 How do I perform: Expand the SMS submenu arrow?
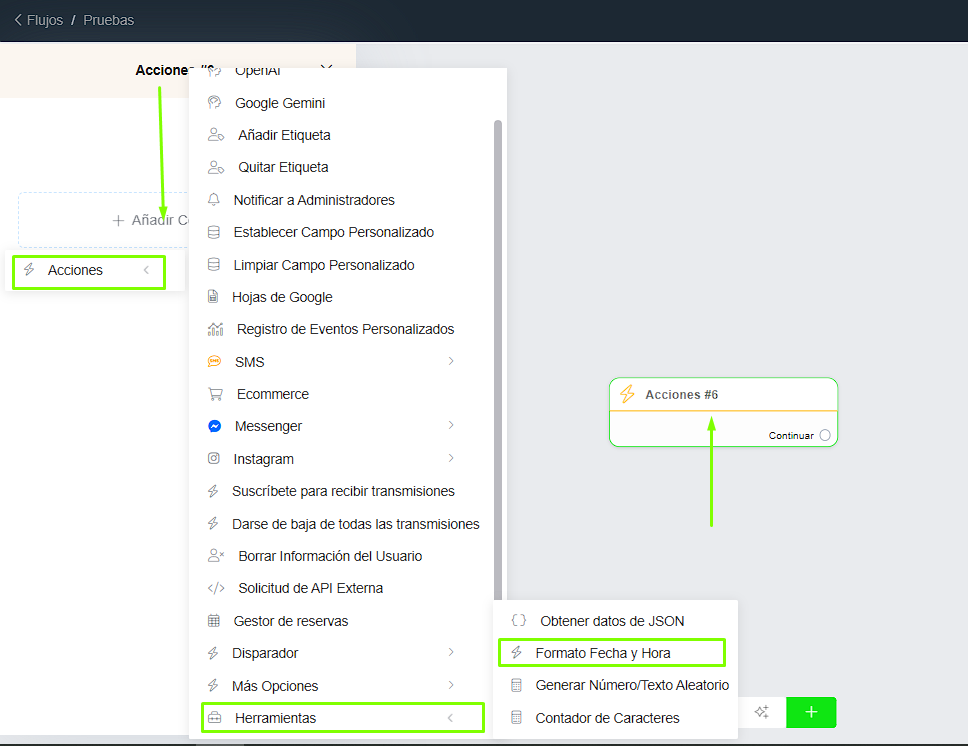(x=451, y=361)
